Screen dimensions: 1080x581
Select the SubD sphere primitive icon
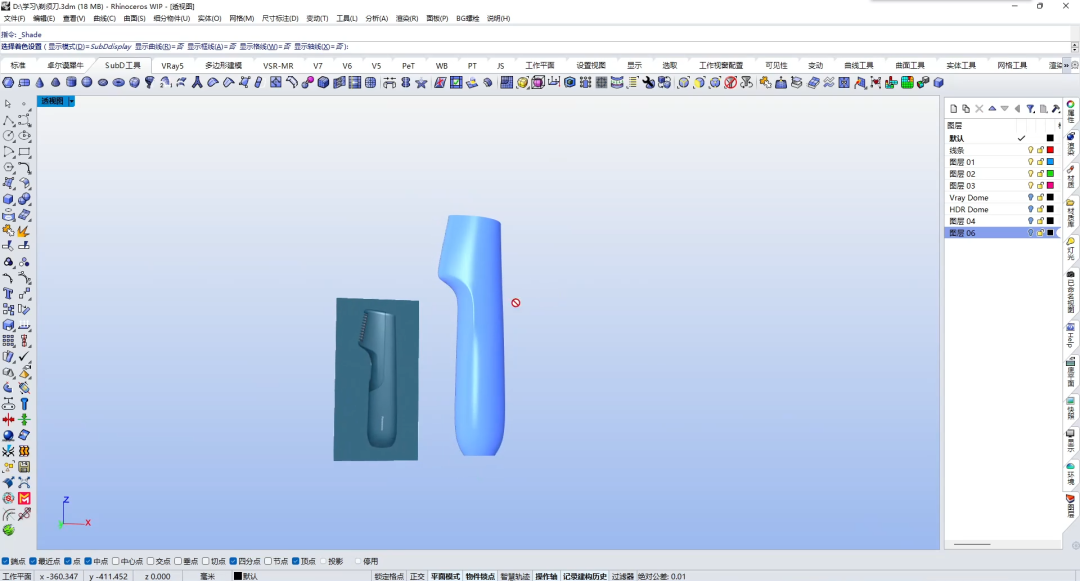point(87,82)
